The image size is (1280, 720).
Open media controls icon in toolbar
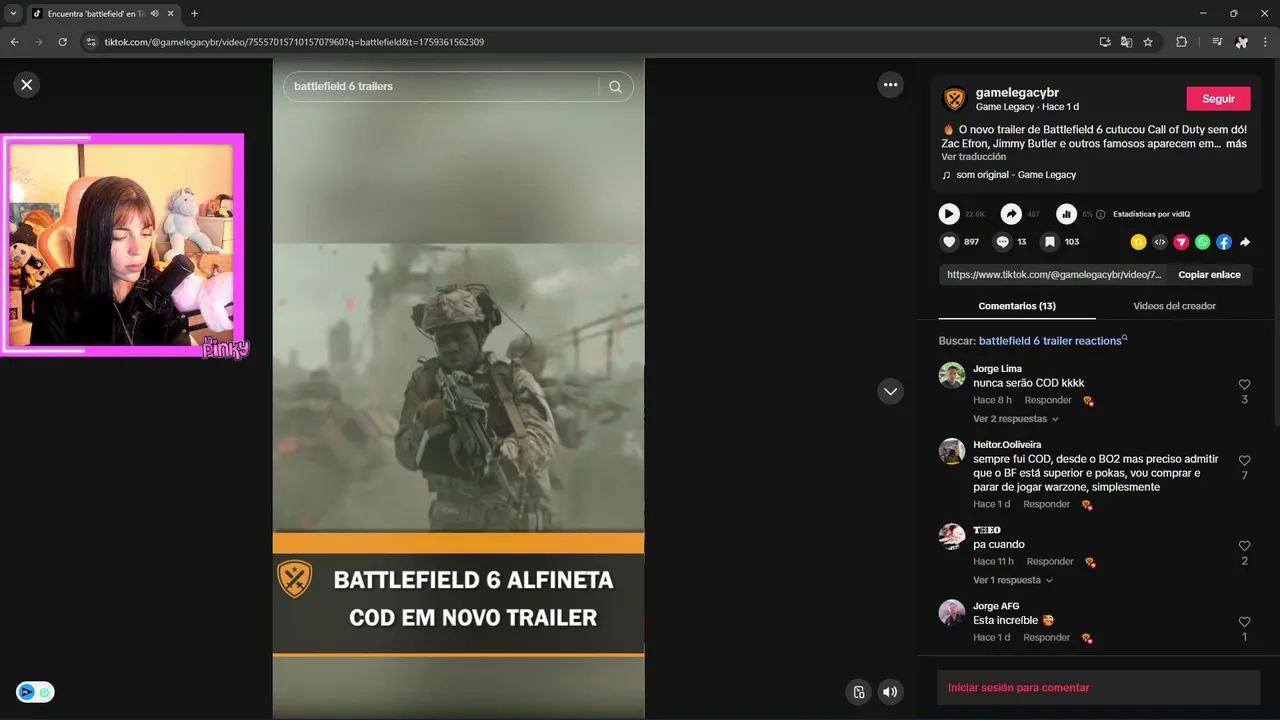coord(1216,42)
